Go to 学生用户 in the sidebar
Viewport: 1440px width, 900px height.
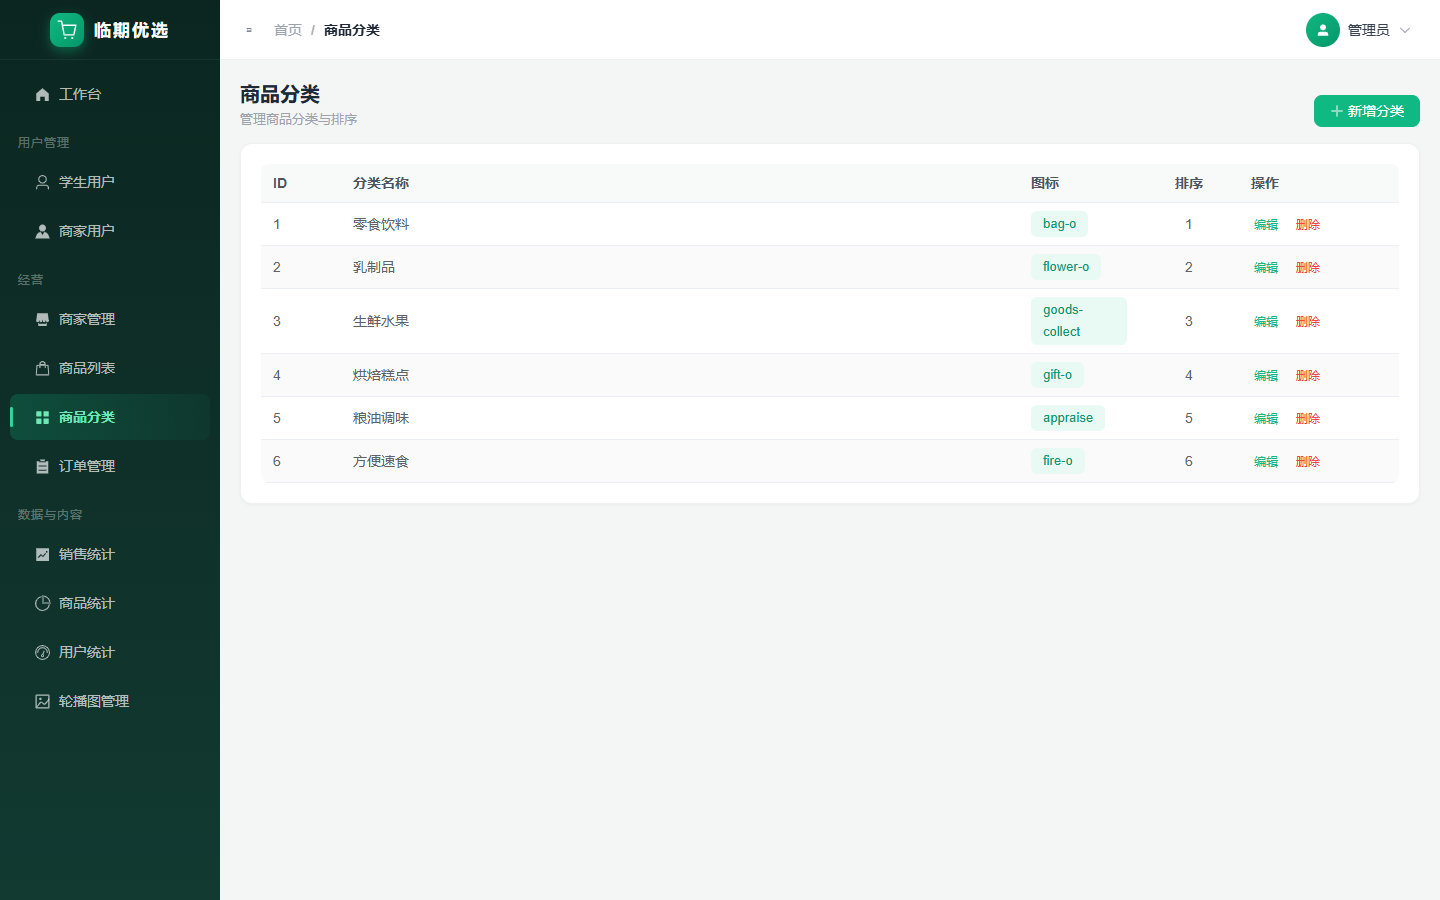click(x=110, y=182)
